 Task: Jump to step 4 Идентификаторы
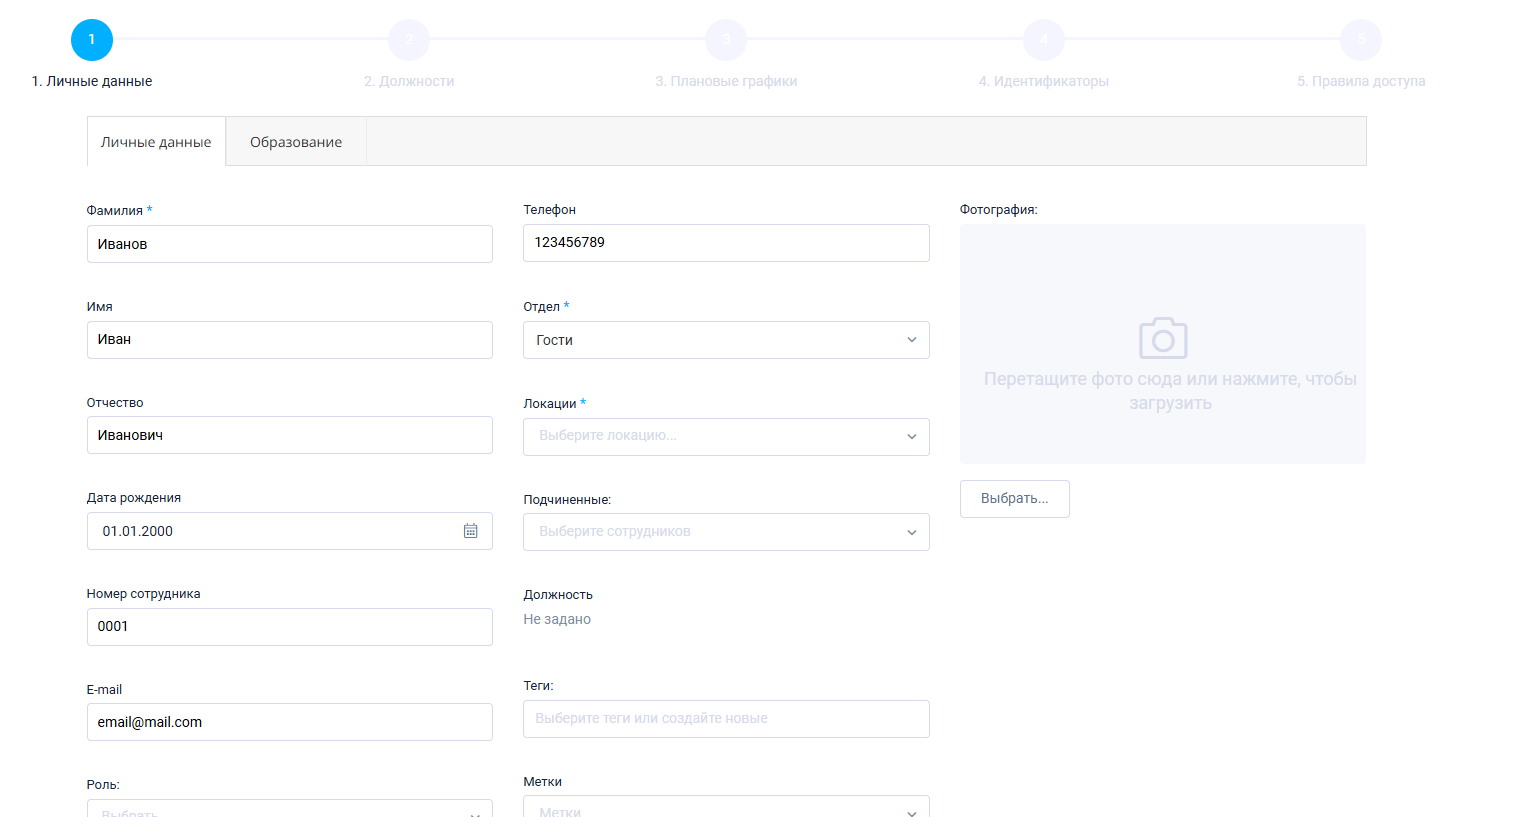pyautogui.click(x=1043, y=40)
